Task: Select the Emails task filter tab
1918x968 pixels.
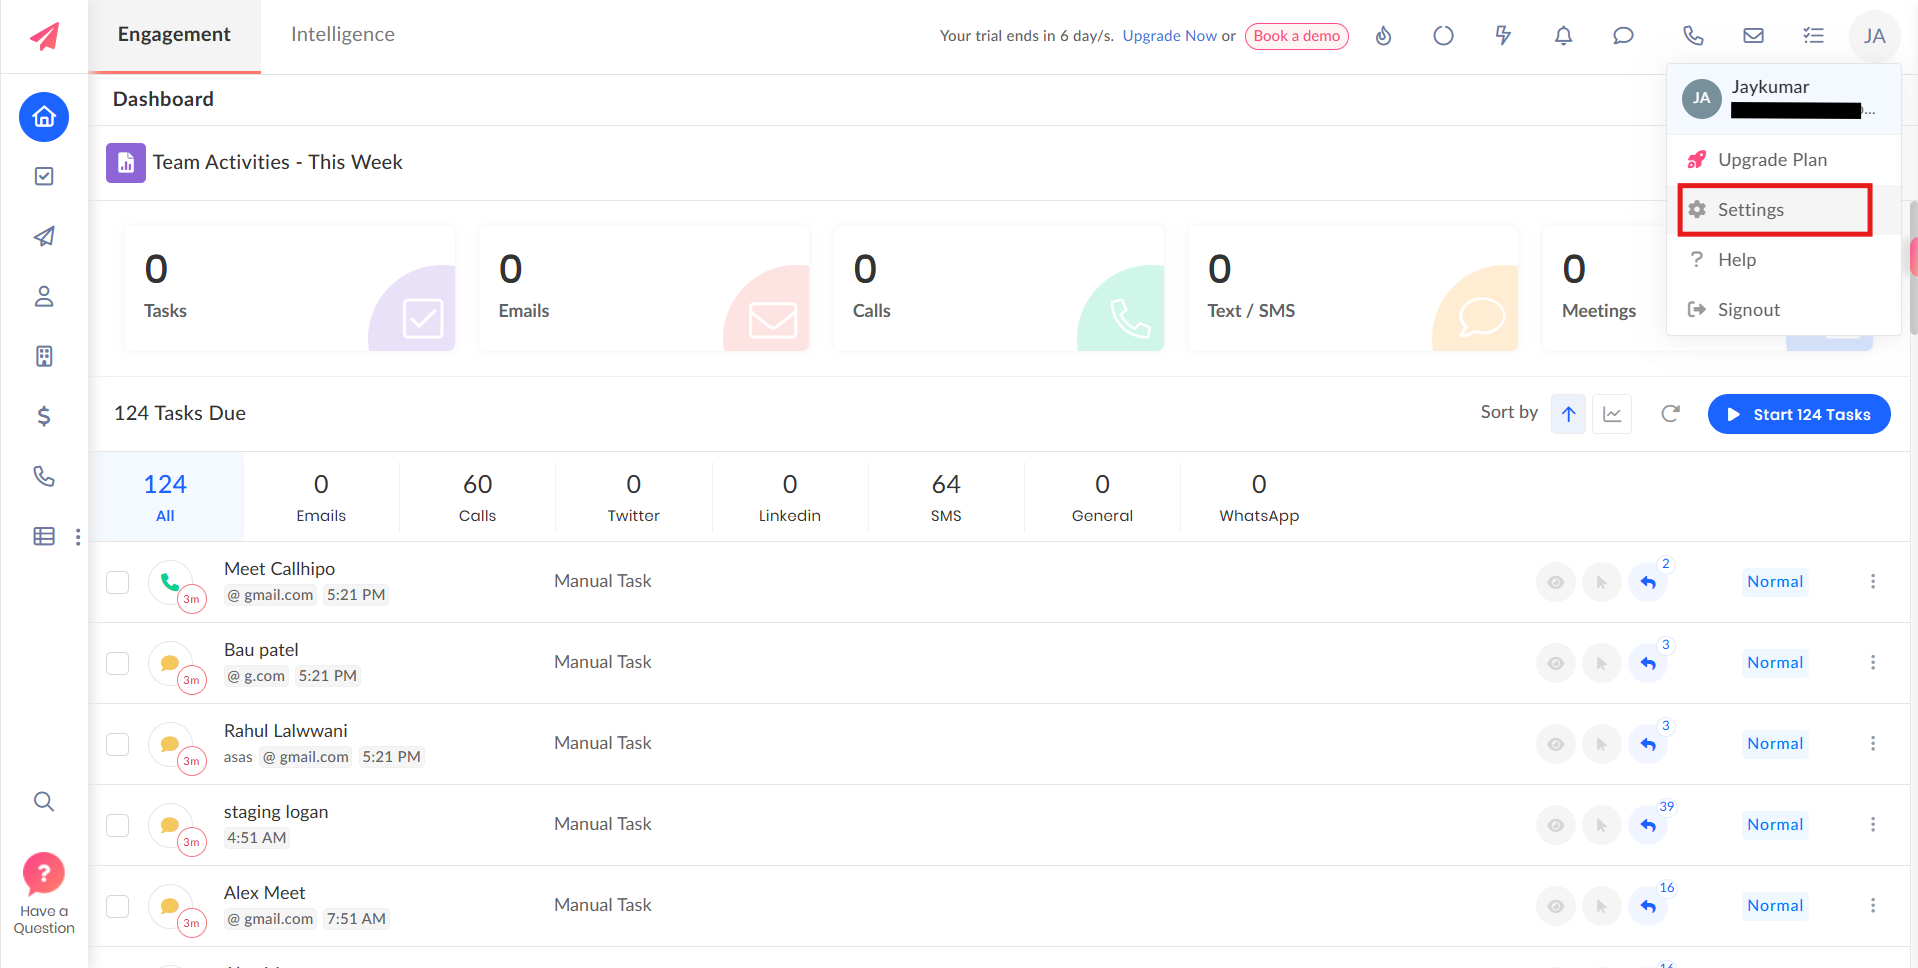Action: (321, 497)
